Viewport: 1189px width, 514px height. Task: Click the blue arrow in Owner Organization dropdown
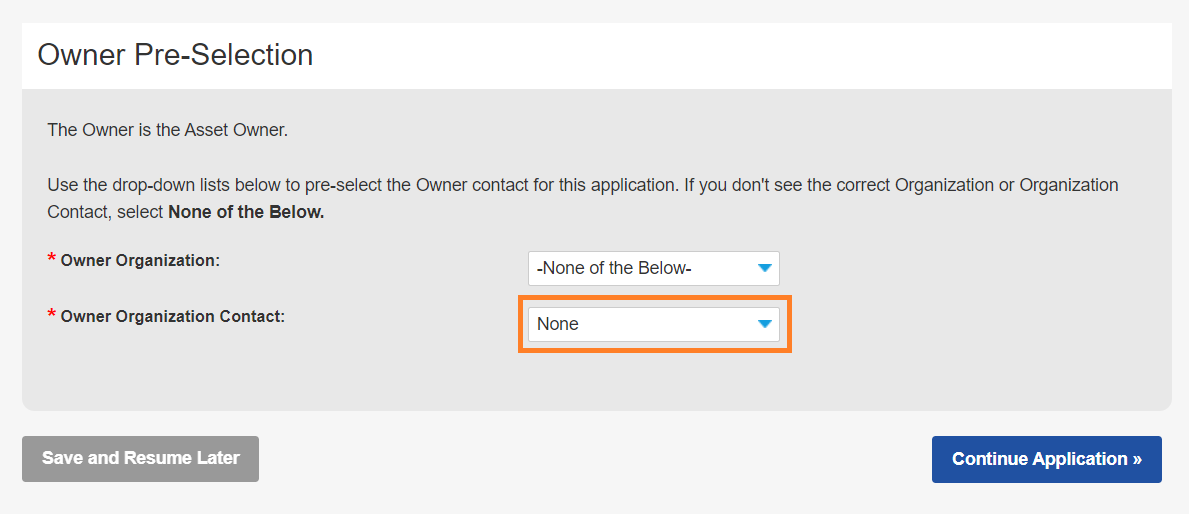(x=765, y=268)
